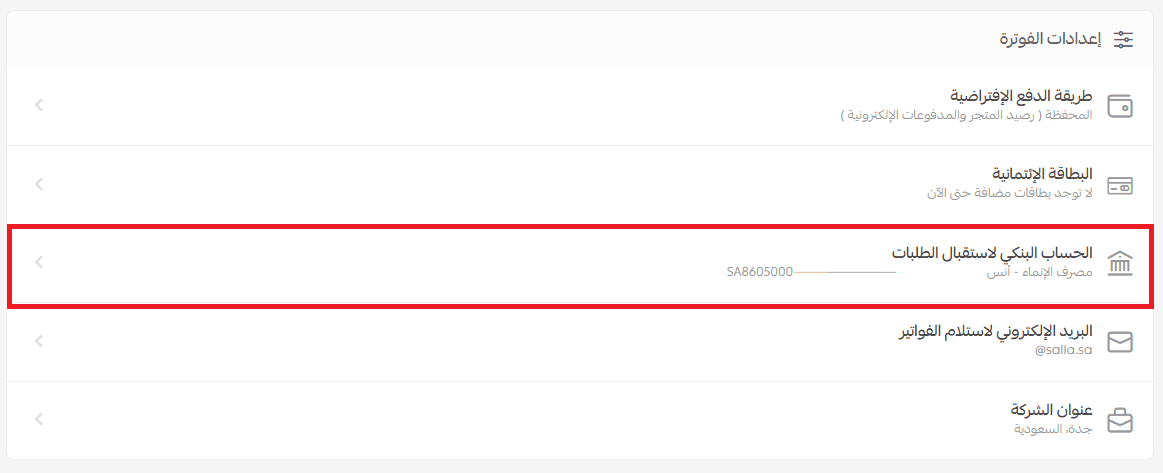Image resolution: width=1163 pixels, height=473 pixels.
Task: Click the briefcase icon for company address
Action: tap(1120, 421)
